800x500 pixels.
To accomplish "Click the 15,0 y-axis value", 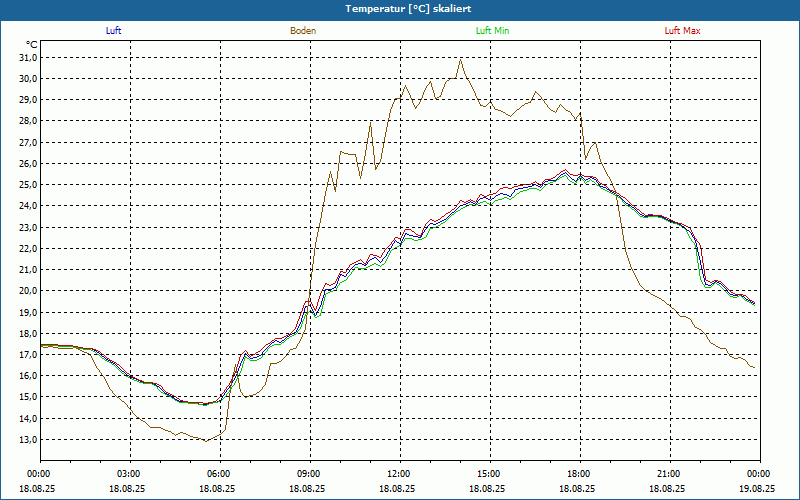I will [28, 397].
